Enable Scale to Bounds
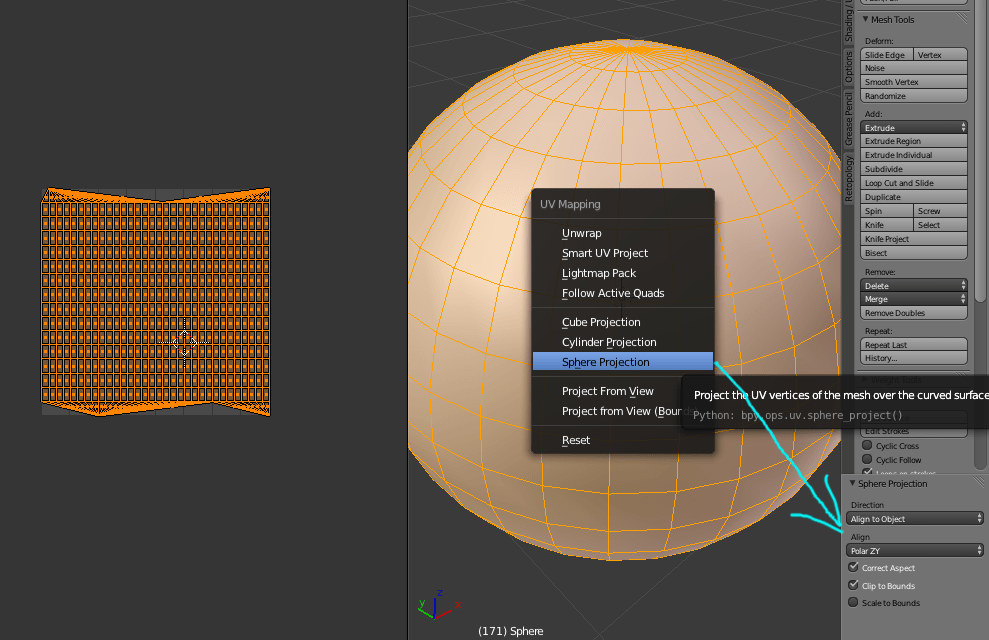The height and width of the screenshot is (640, 989). 854,603
